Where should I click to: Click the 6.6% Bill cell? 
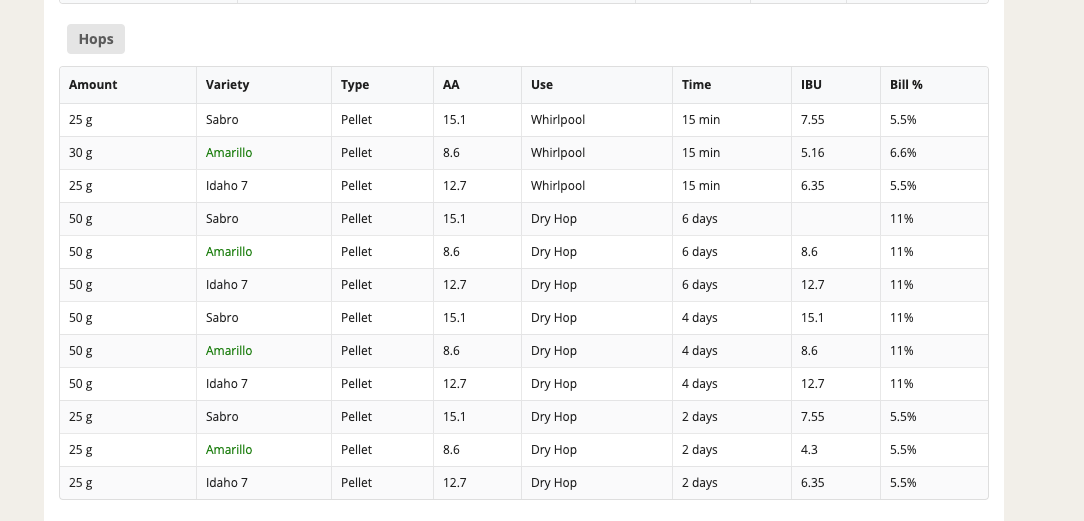[934, 153]
